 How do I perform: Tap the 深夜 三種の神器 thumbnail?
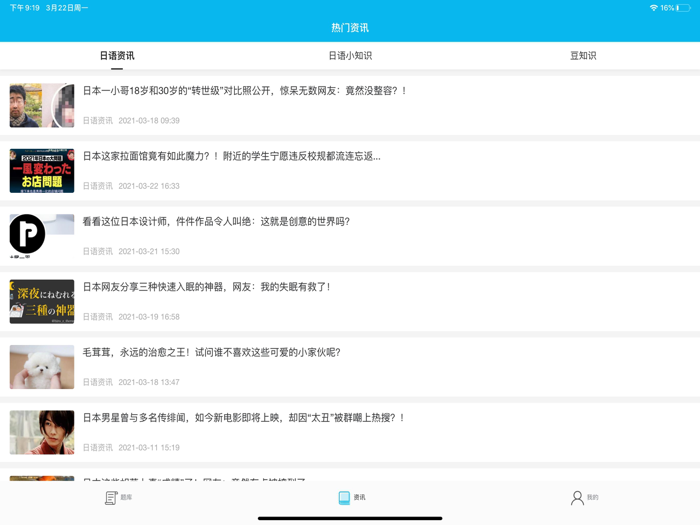click(42, 301)
